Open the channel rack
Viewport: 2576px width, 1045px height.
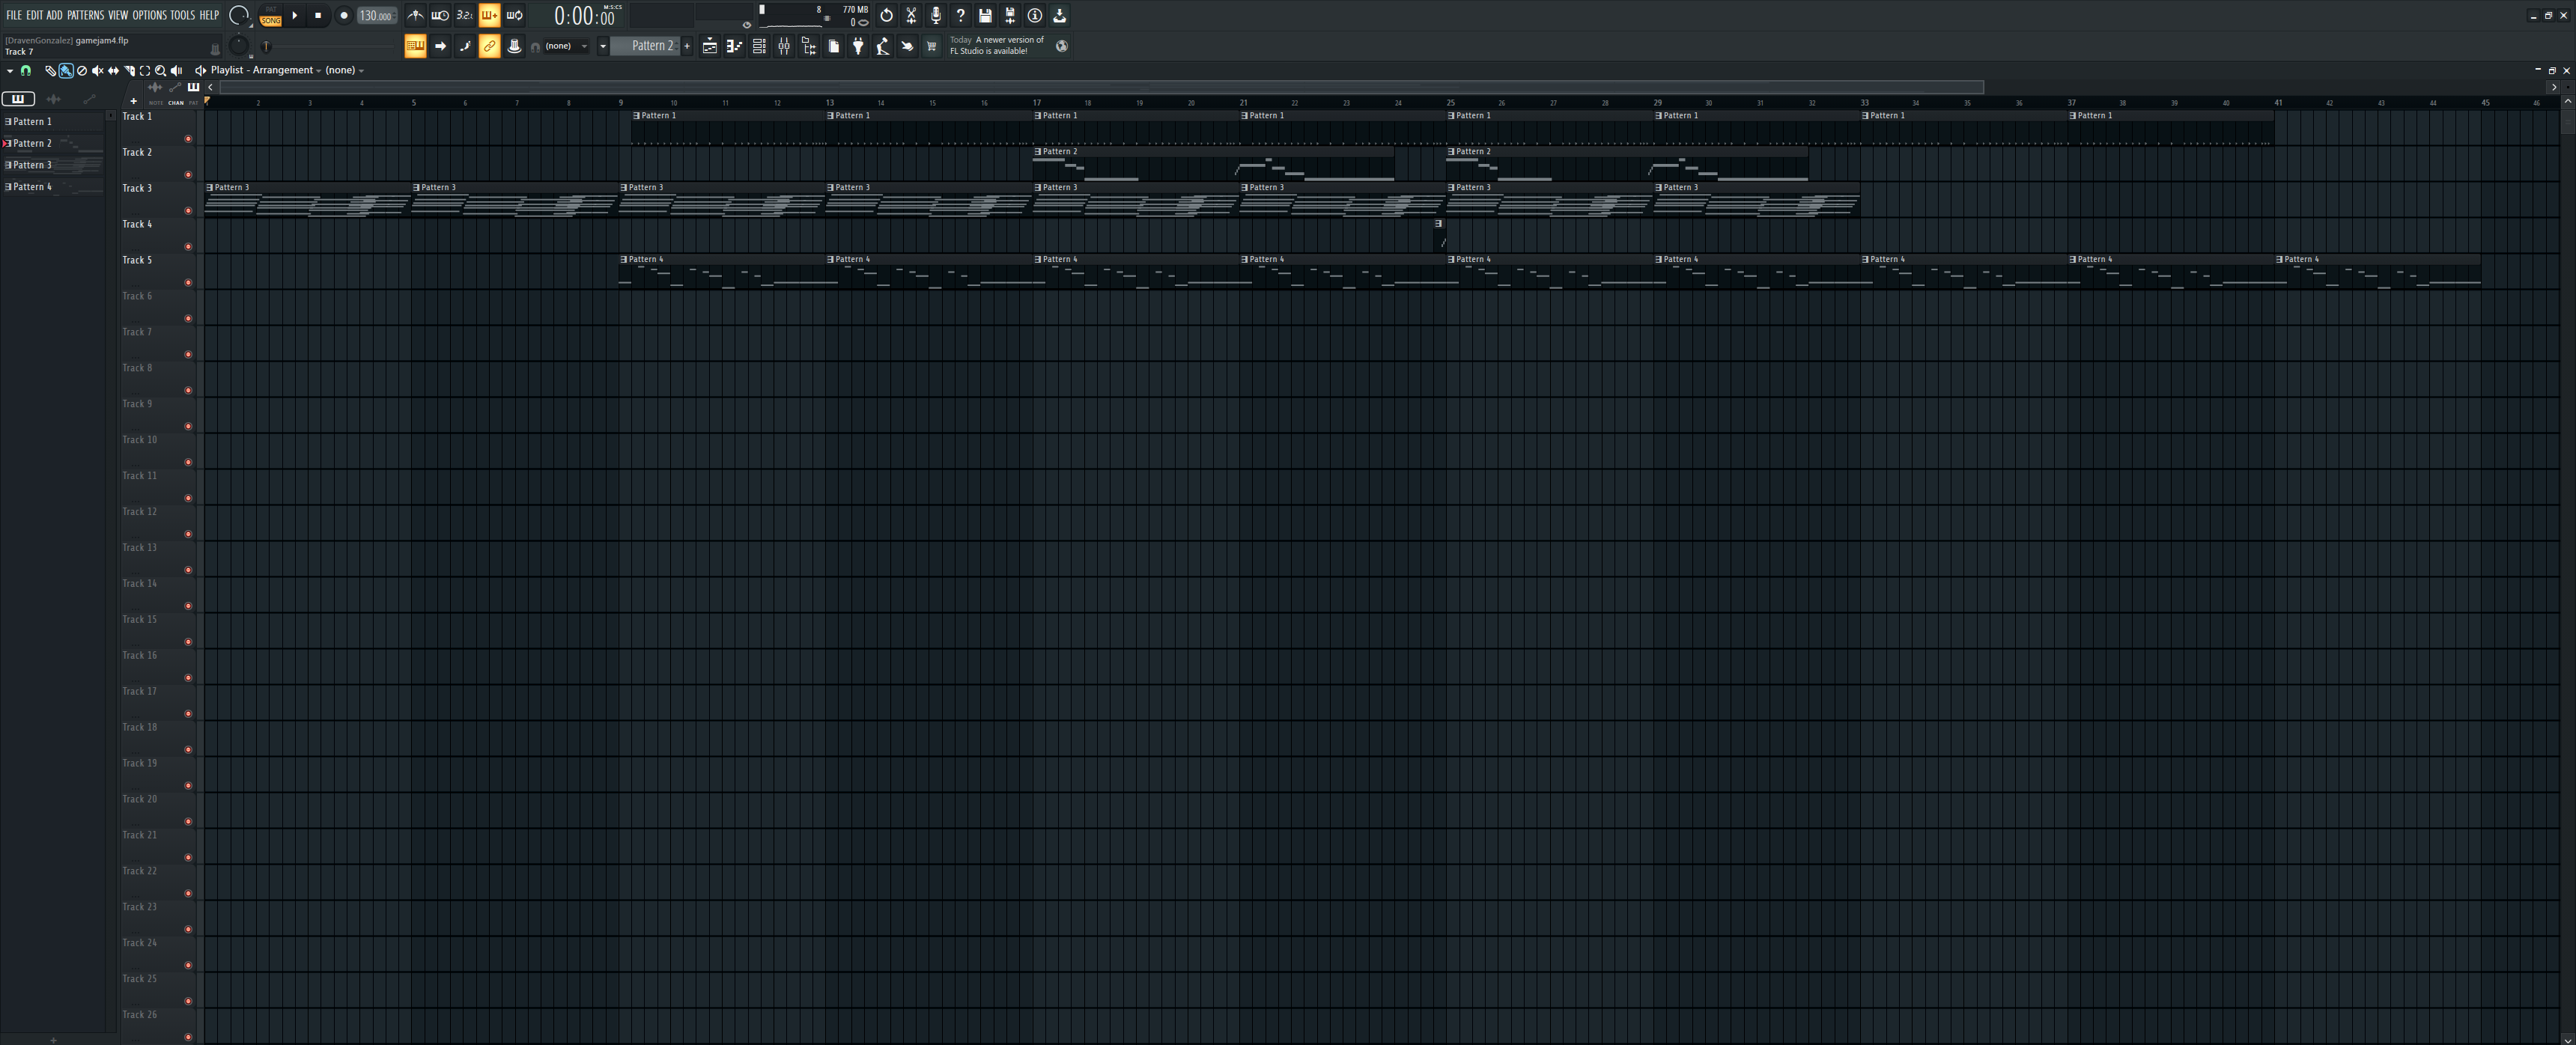(759, 46)
